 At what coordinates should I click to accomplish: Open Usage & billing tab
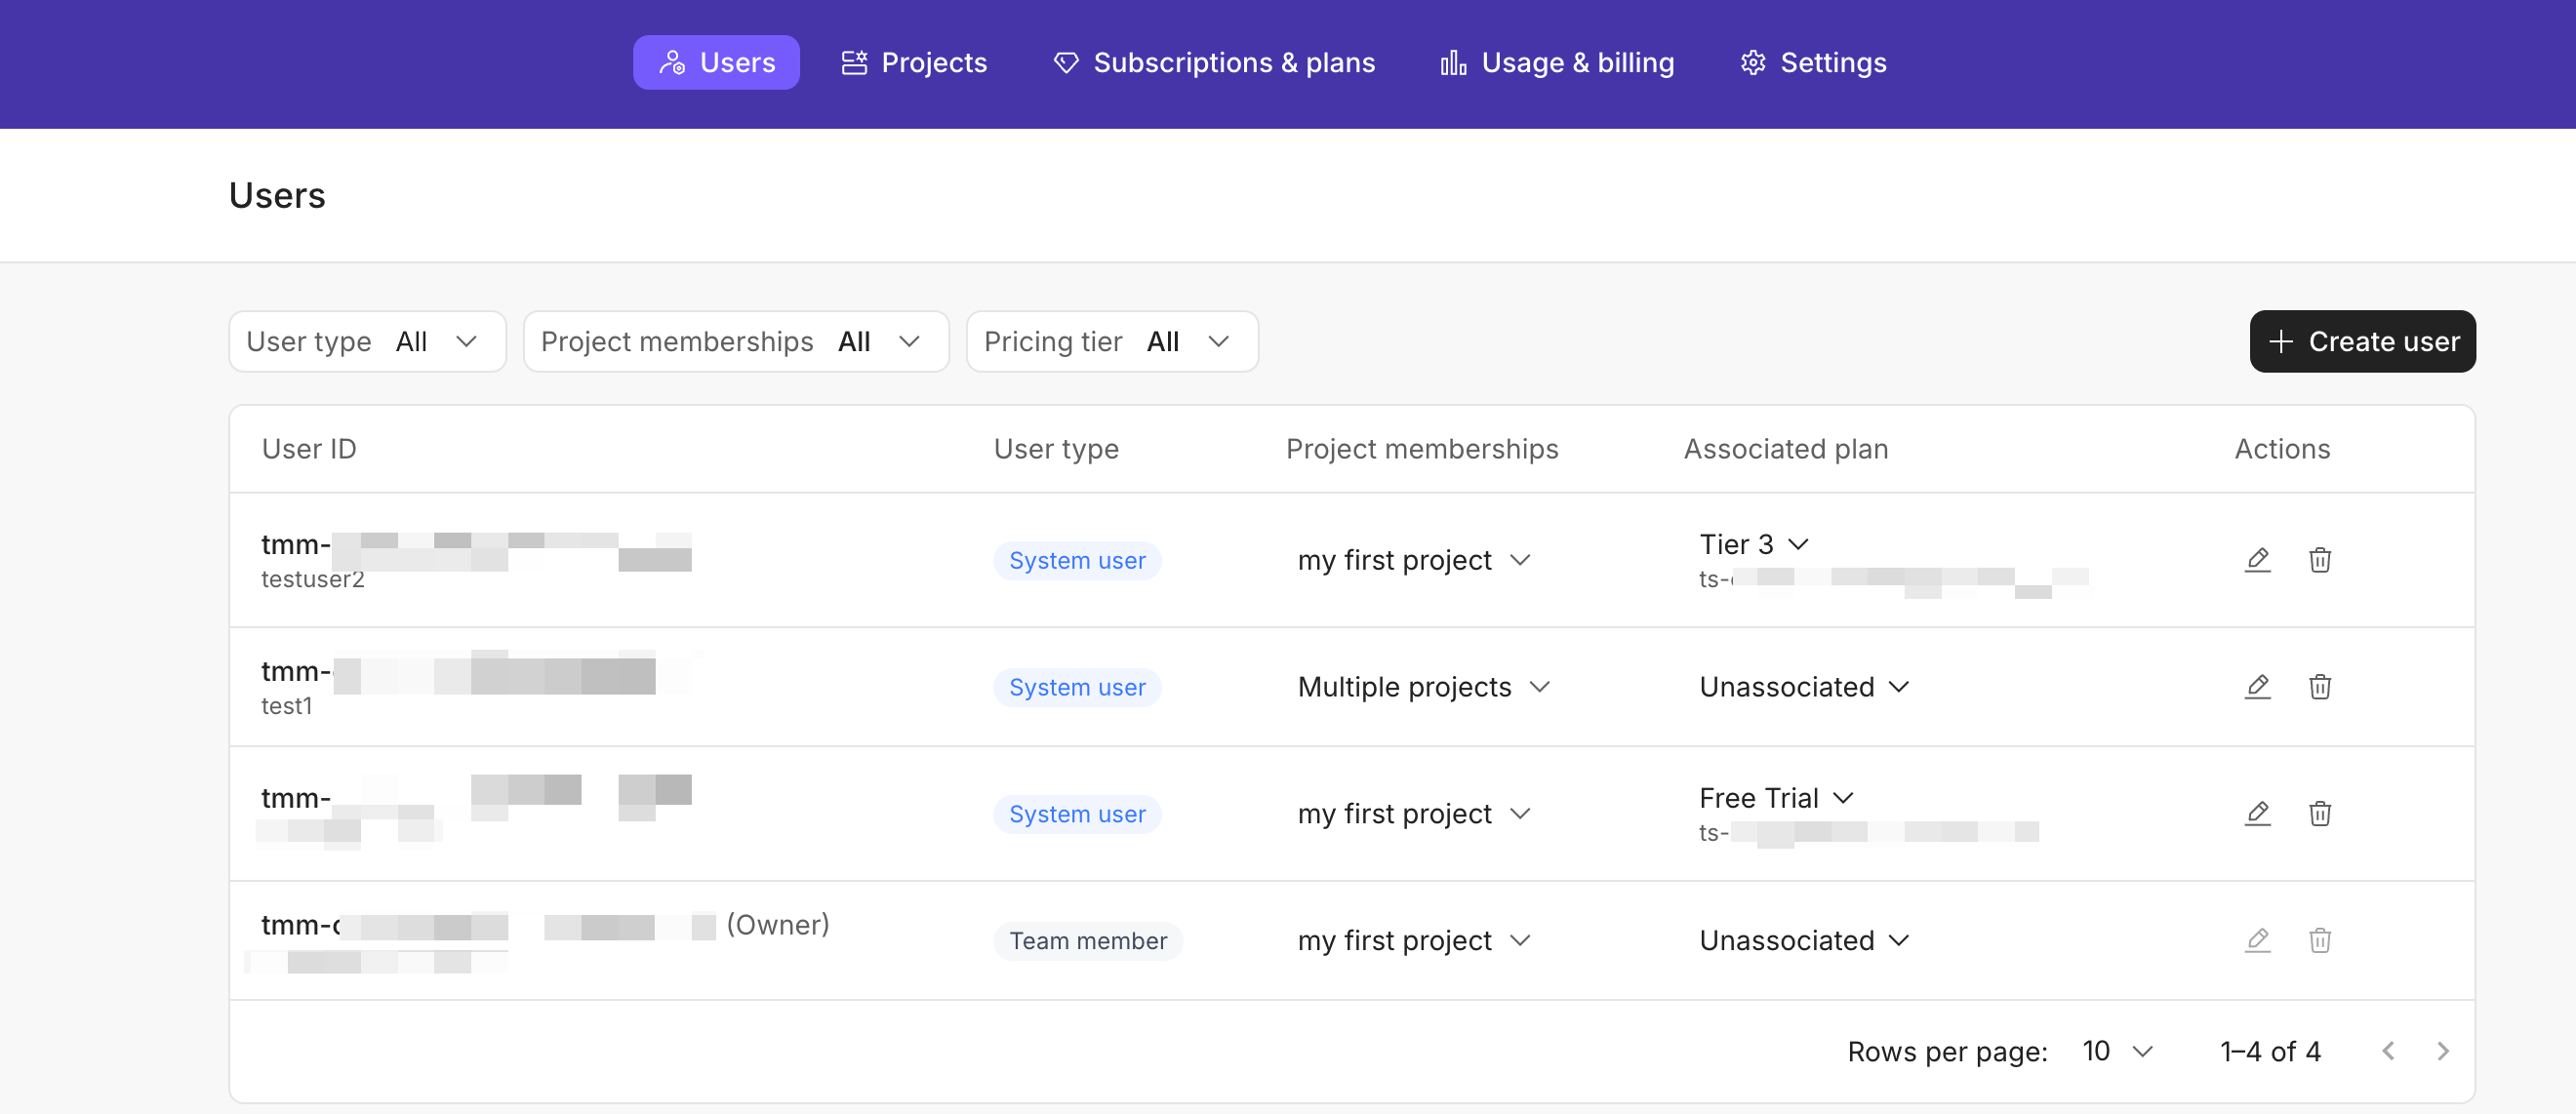(1557, 63)
